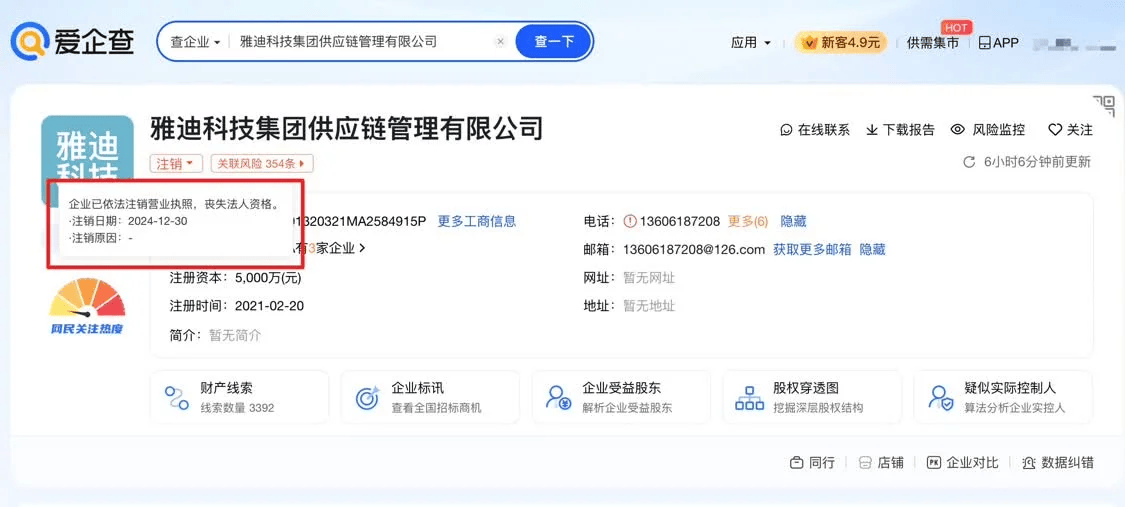
Task: Expand 更多(6) phone numbers
Action: [x=748, y=222]
